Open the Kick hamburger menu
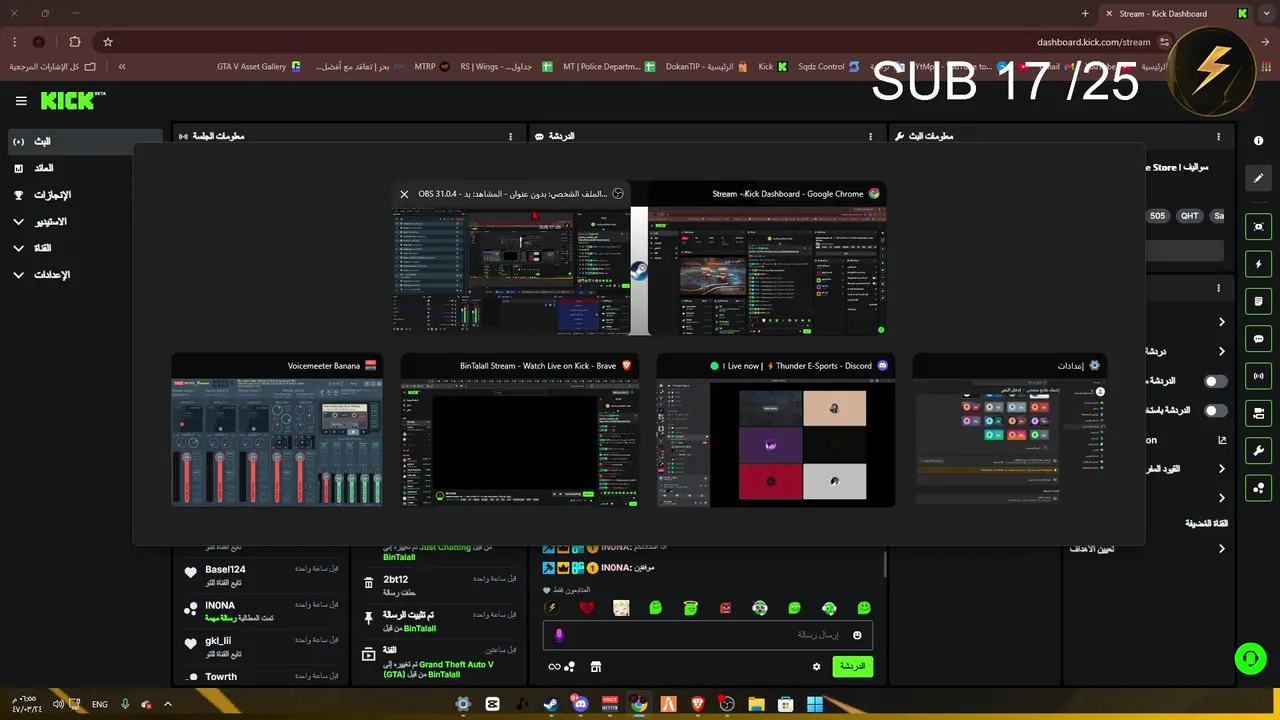Image resolution: width=1280 pixels, height=720 pixels. tap(21, 101)
